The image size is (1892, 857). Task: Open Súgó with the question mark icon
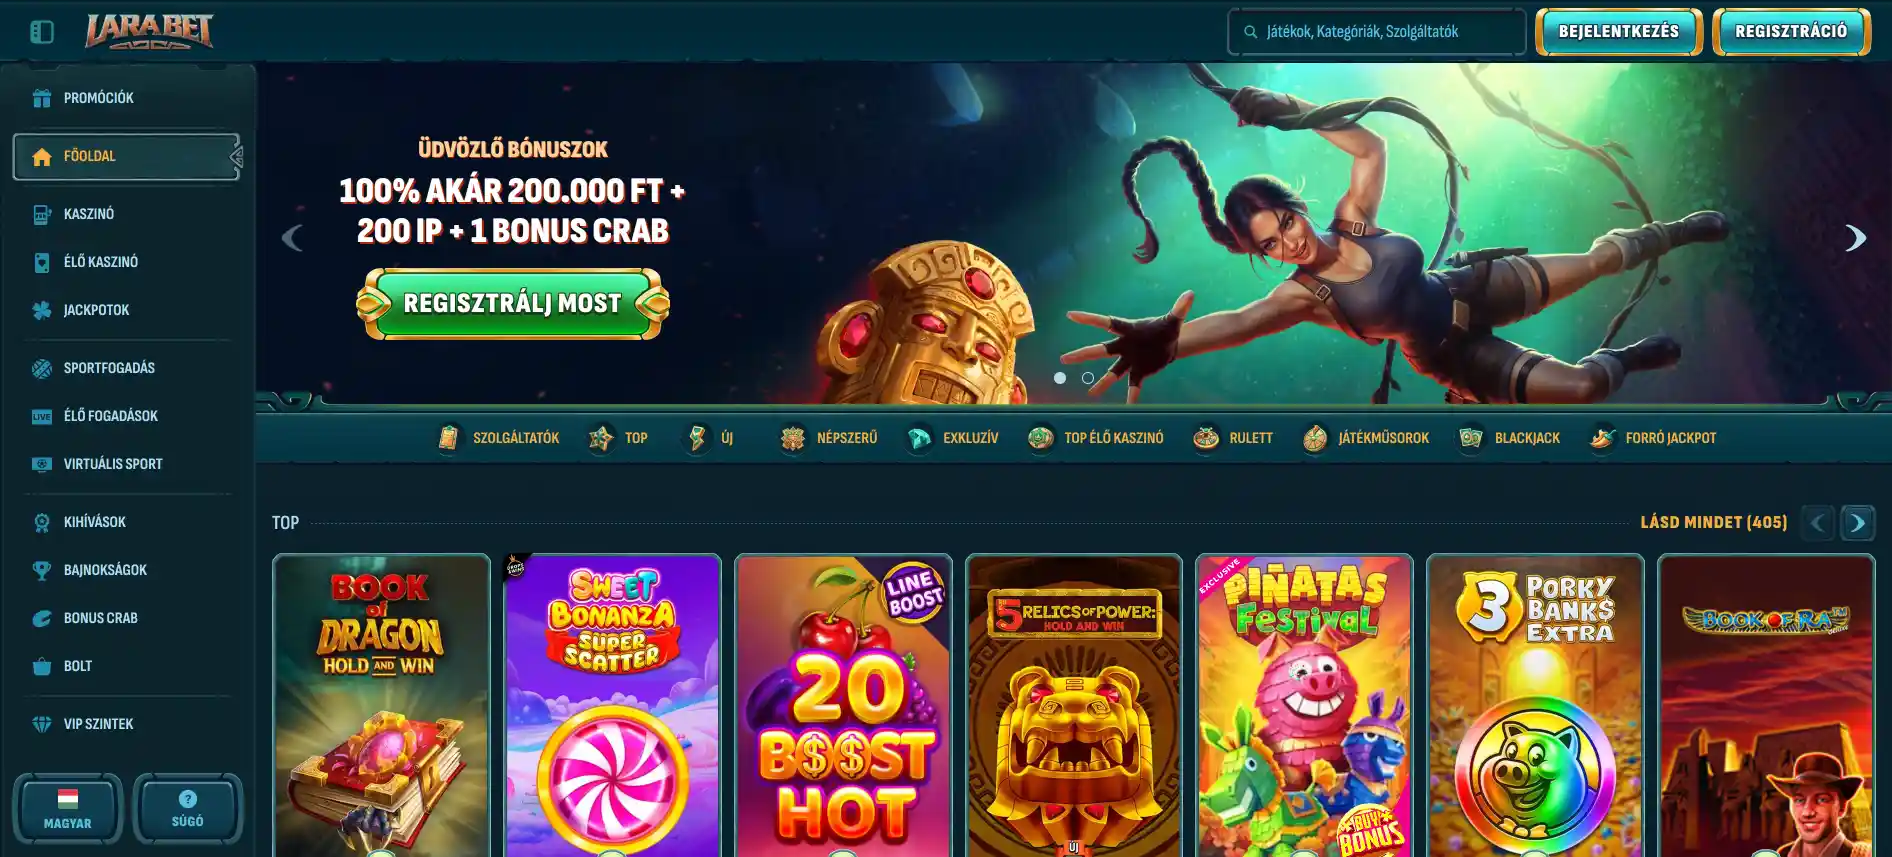point(188,798)
